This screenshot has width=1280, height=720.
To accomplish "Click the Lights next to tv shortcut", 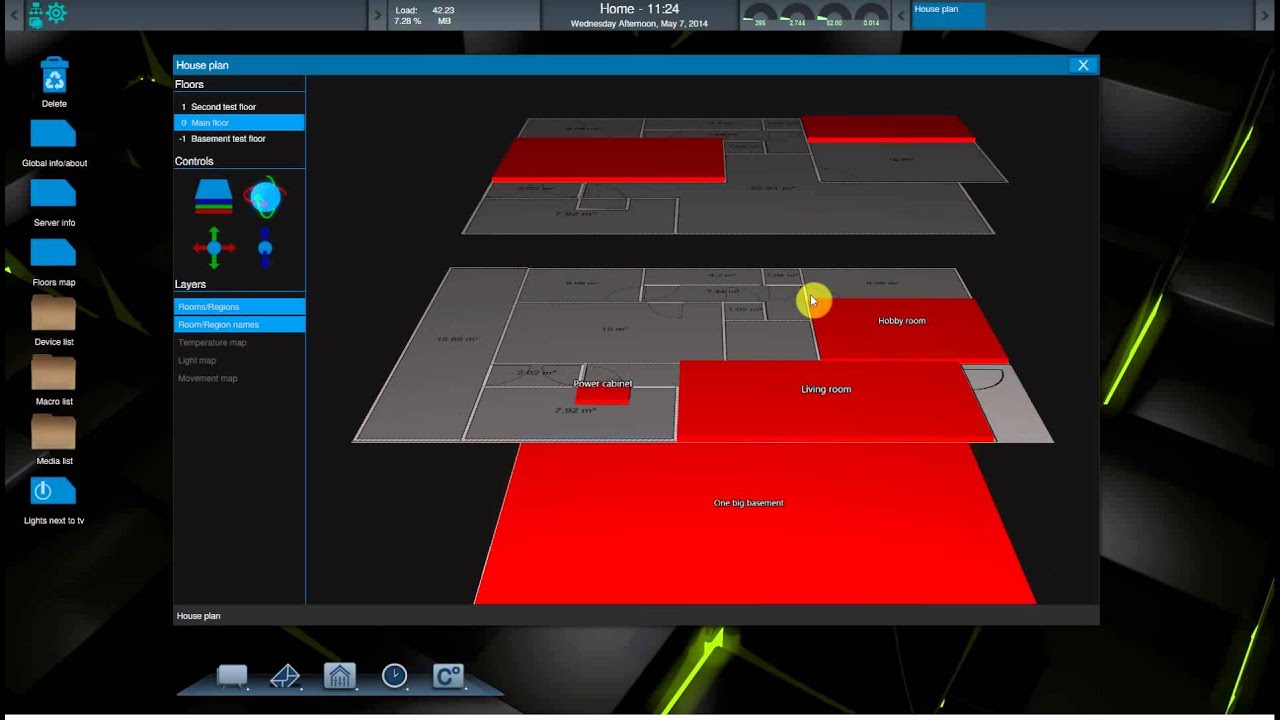I will [53, 491].
